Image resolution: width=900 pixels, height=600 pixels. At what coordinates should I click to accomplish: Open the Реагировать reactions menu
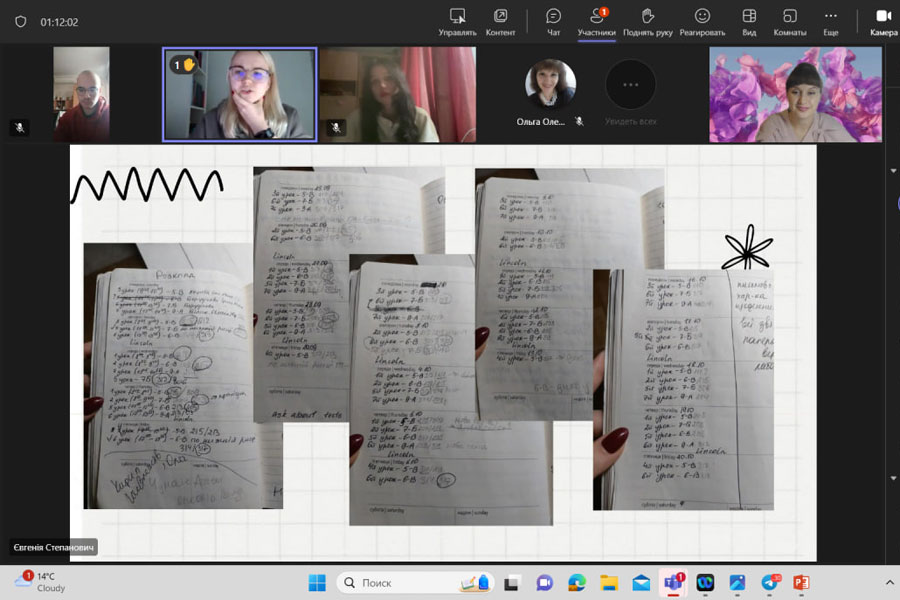pyautogui.click(x=702, y=21)
